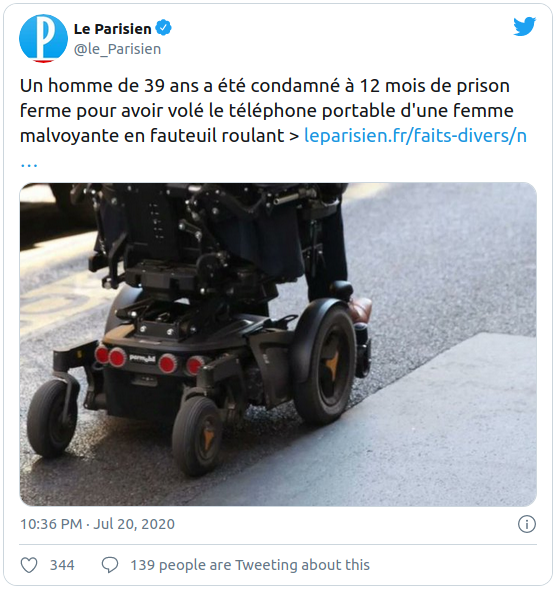
Task: Click the 344 likes count
Action: click(x=62, y=565)
